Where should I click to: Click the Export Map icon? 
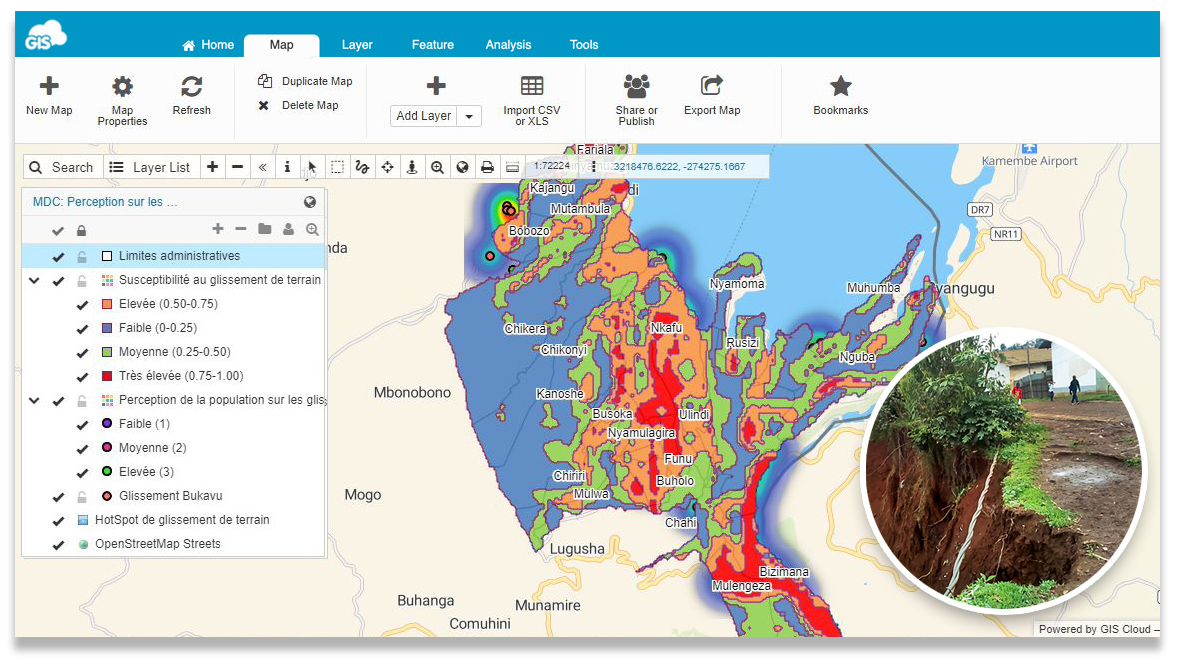click(712, 86)
